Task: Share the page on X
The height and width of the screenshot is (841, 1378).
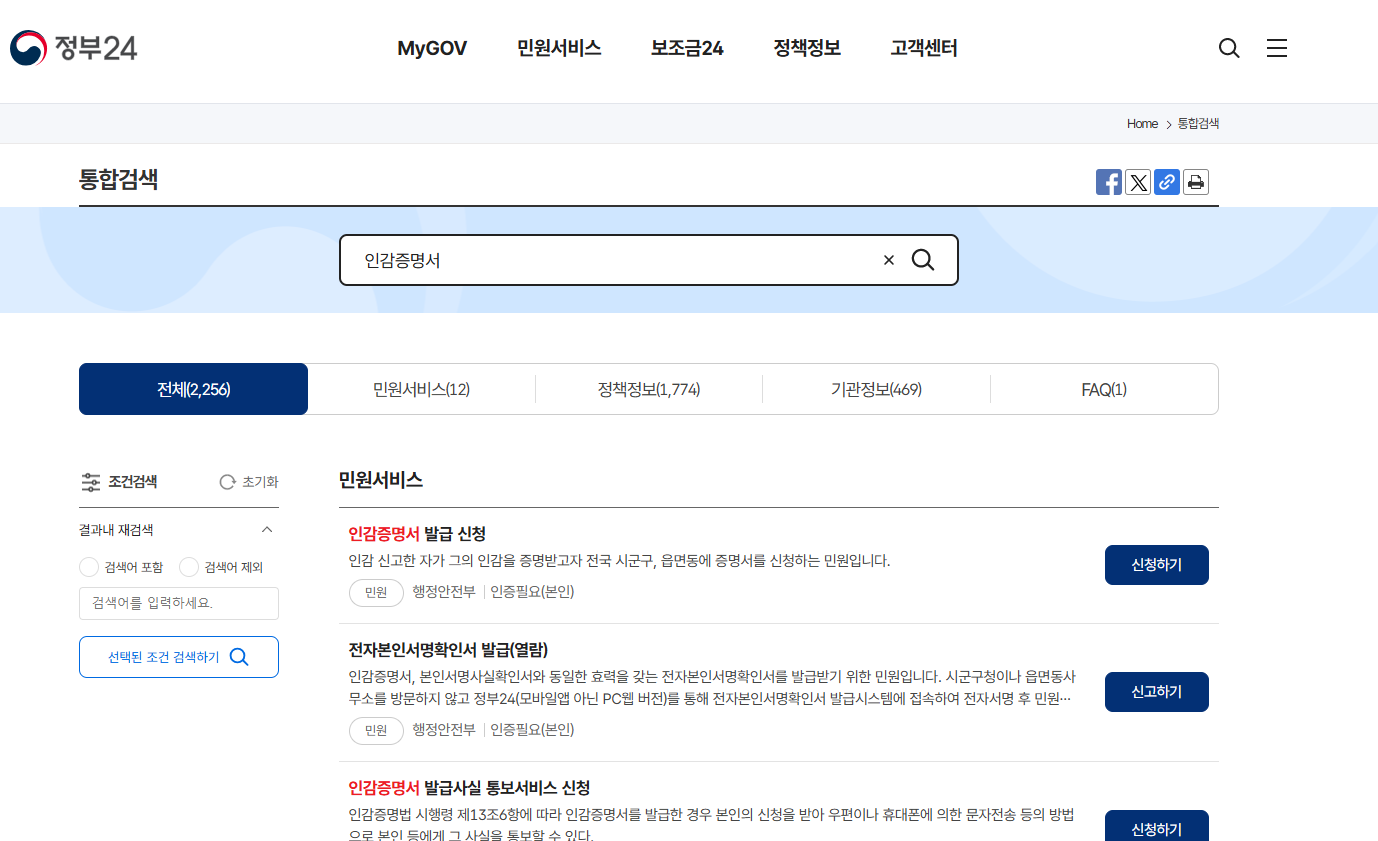Action: [x=1138, y=182]
